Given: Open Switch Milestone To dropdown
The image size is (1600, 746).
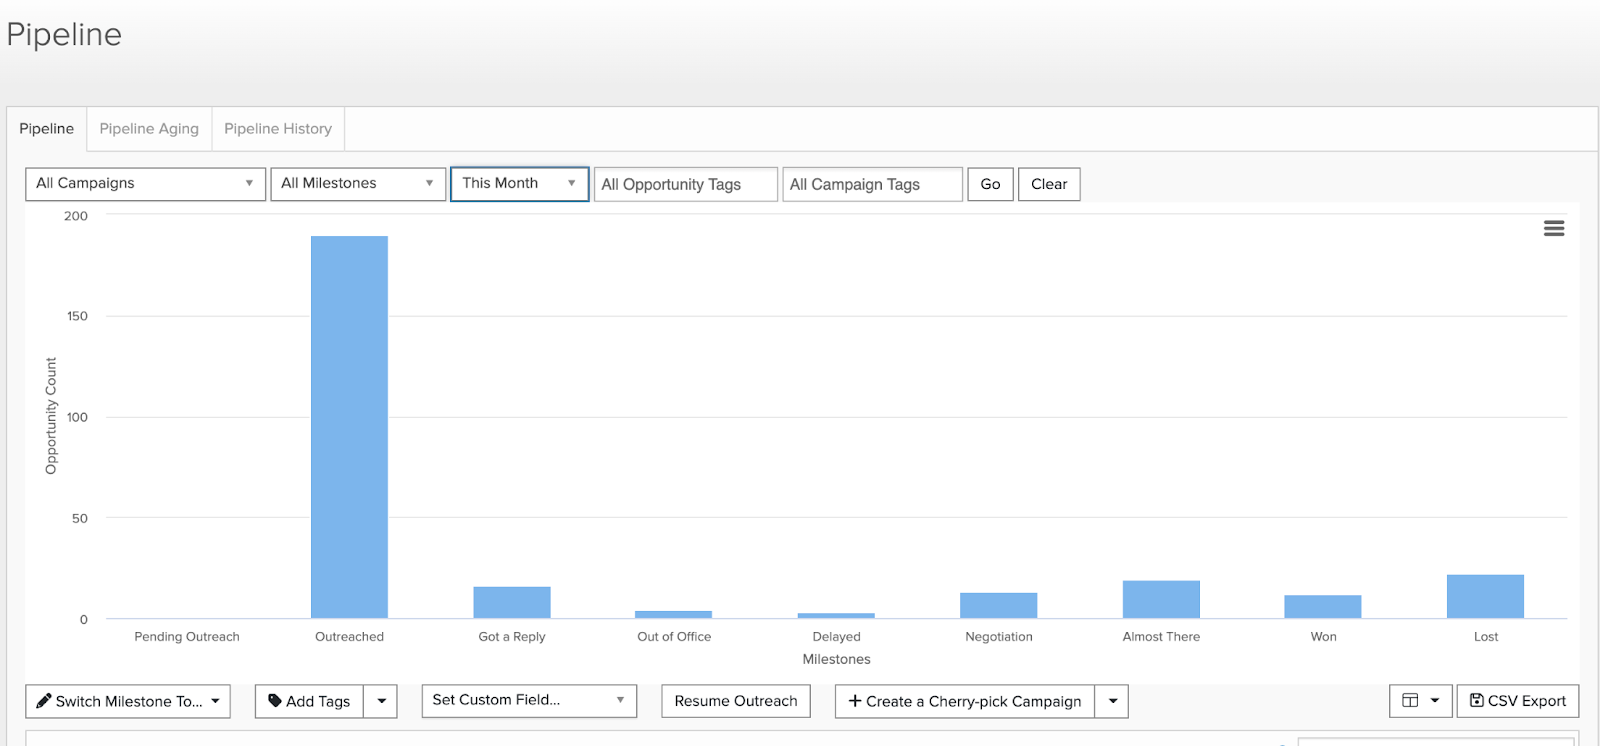Looking at the screenshot, I should 128,702.
